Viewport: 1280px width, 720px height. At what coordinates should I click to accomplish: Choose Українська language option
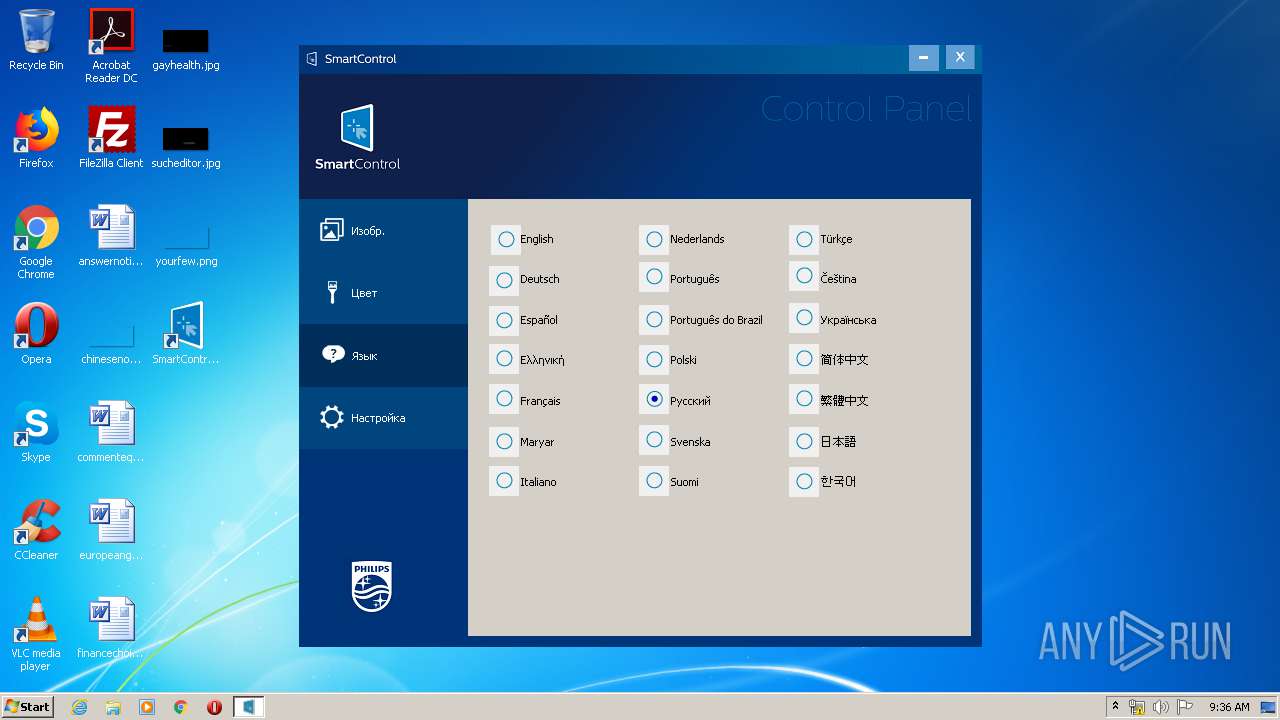click(804, 319)
